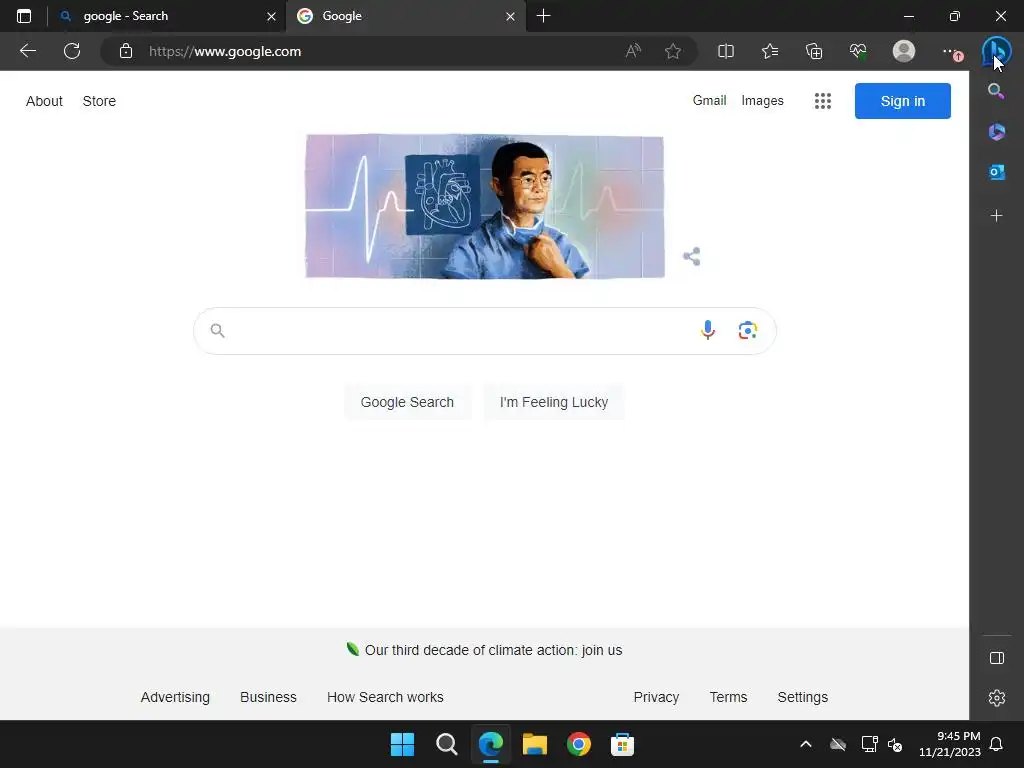Open the Images link
Viewport: 1024px width, 768px height.
click(x=762, y=101)
